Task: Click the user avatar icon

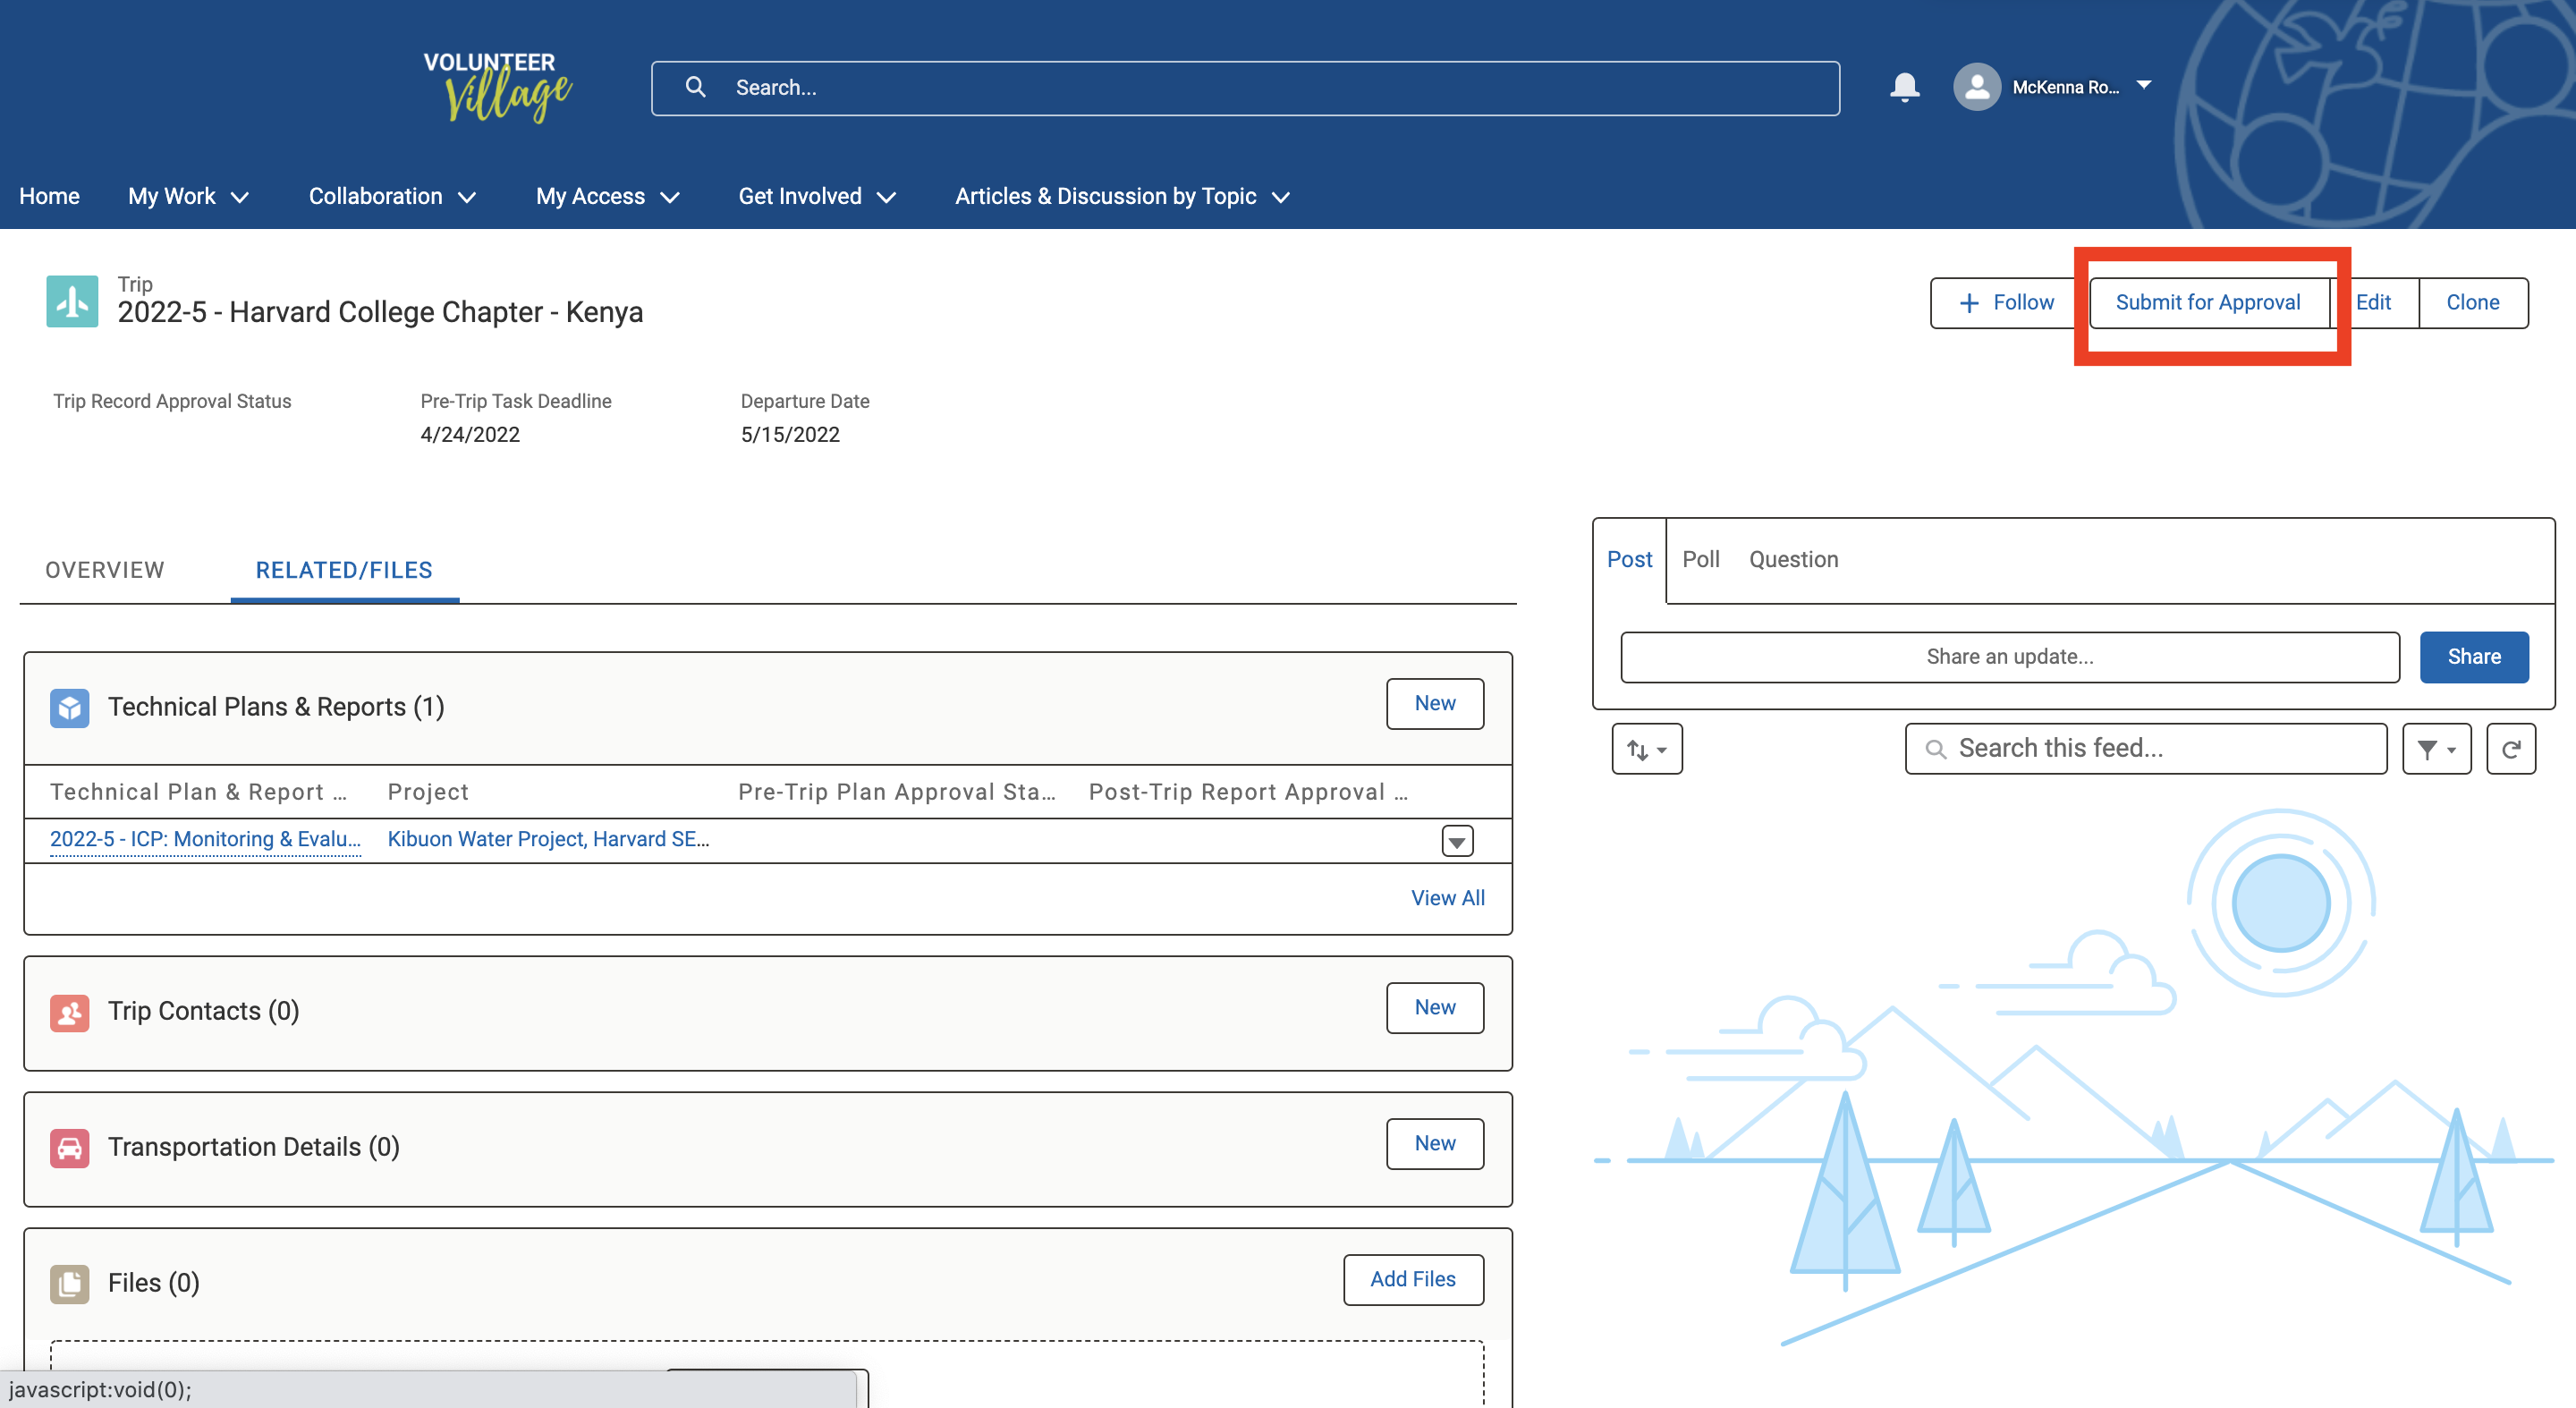Action: tap(1976, 87)
